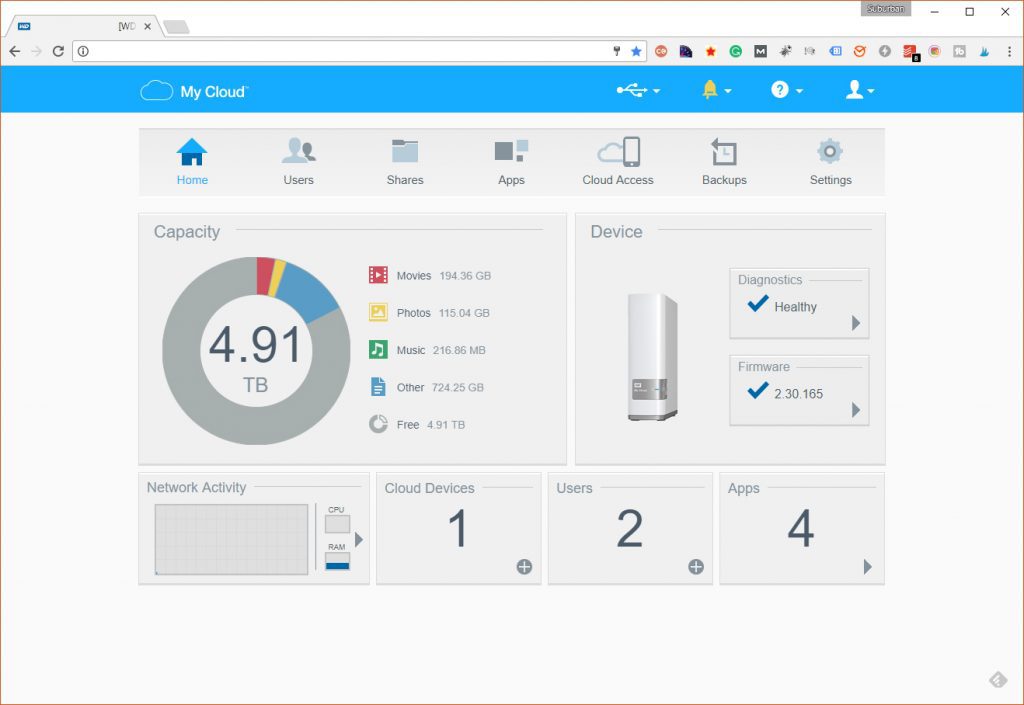Click the Movies capacity icon

[378, 275]
